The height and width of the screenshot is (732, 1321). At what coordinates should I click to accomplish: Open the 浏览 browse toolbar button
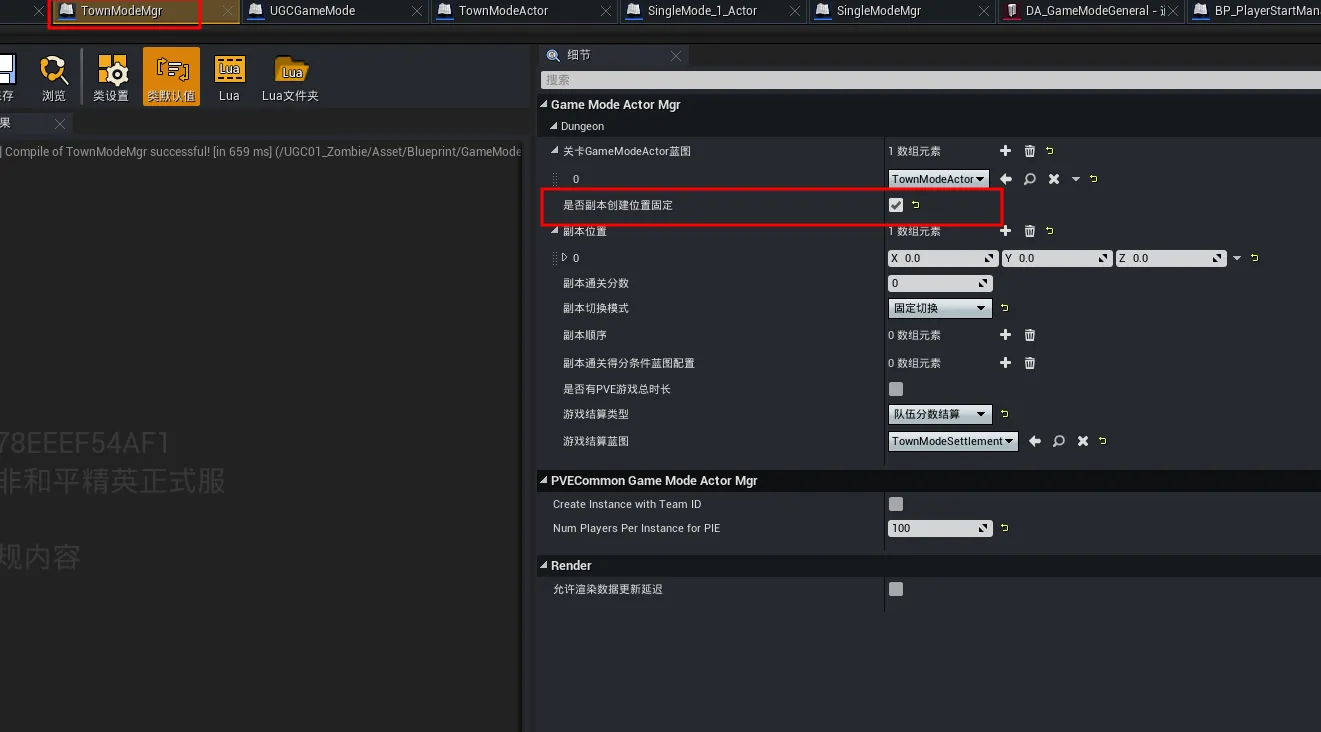[x=53, y=78]
